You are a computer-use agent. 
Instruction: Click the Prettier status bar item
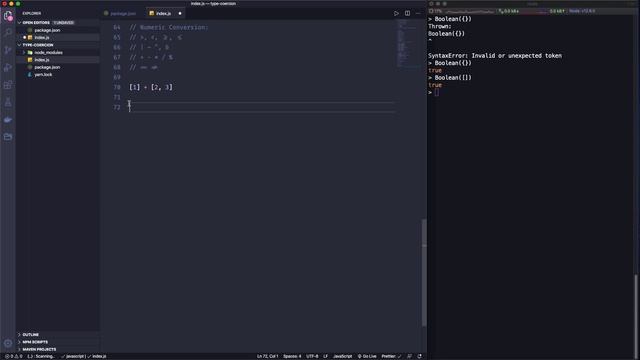[x=391, y=356]
